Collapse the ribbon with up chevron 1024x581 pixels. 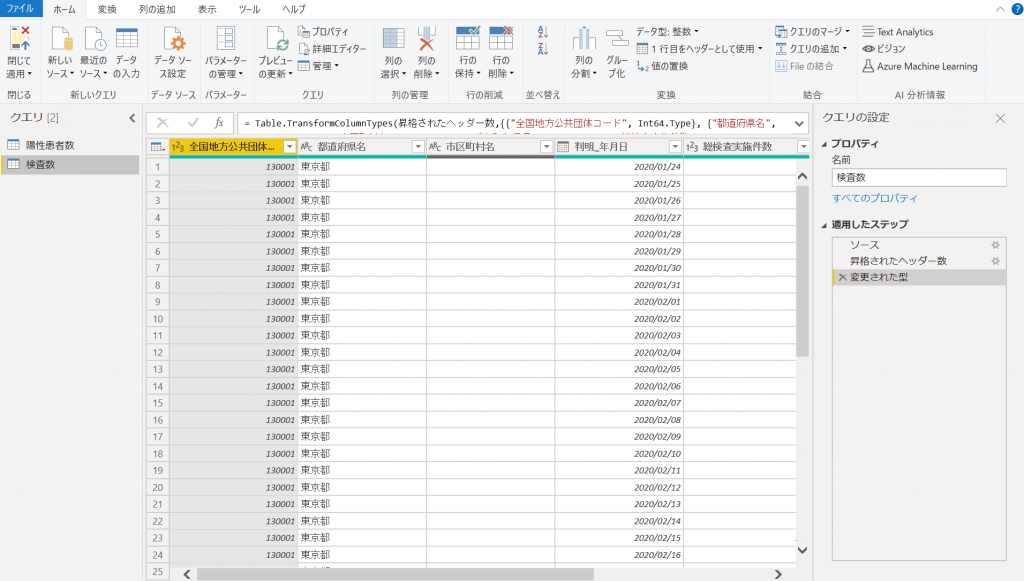pos(1000,9)
